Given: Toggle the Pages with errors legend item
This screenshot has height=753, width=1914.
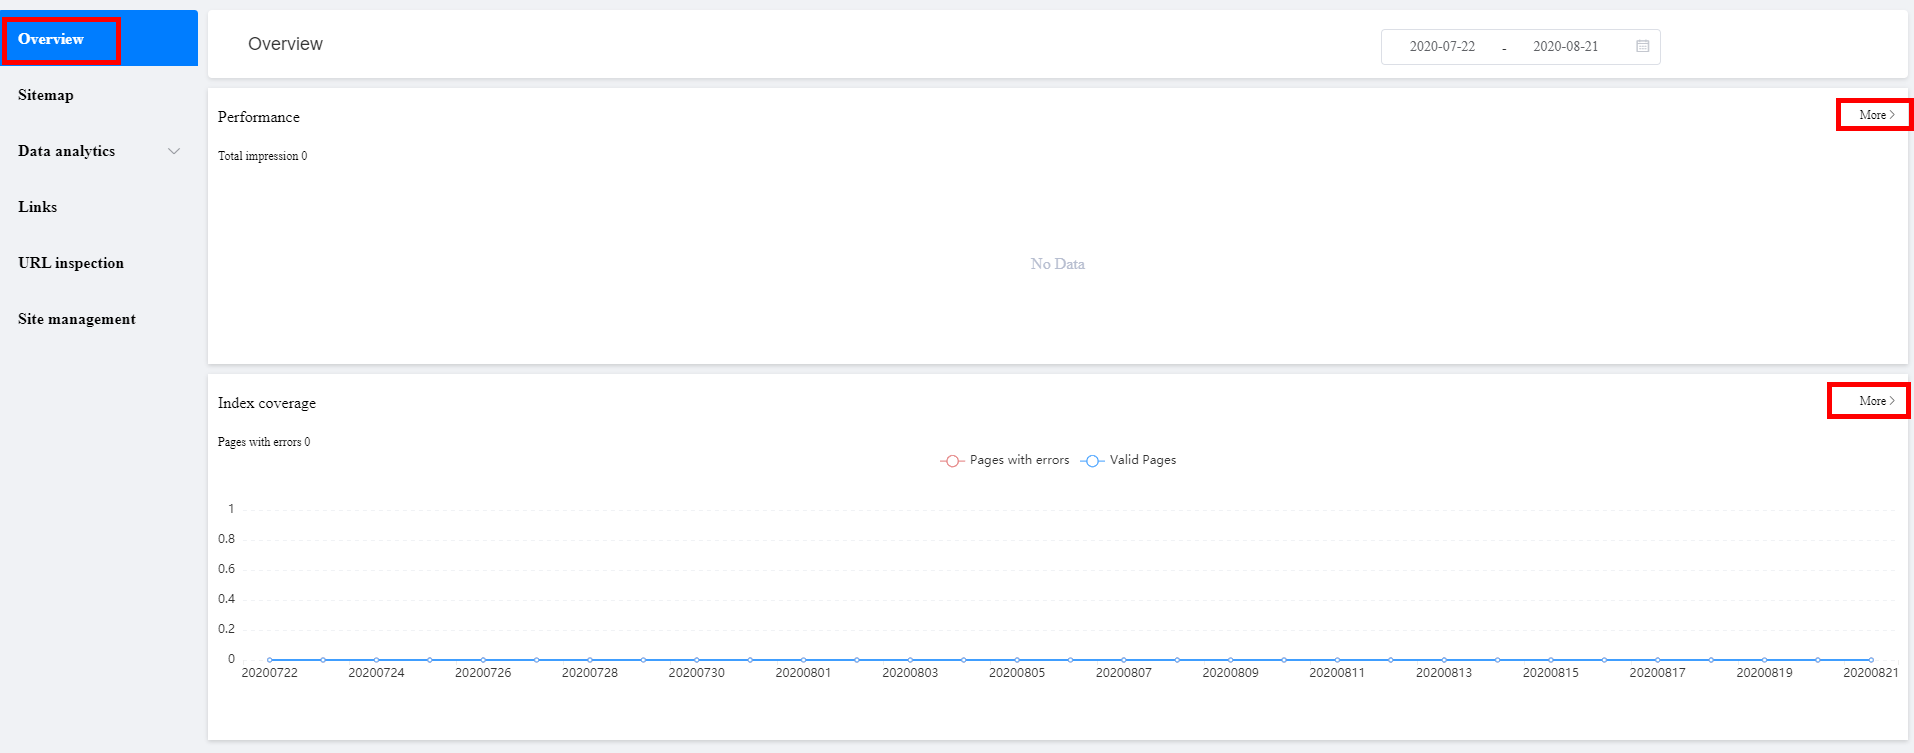Looking at the screenshot, I should [1005, 460].
